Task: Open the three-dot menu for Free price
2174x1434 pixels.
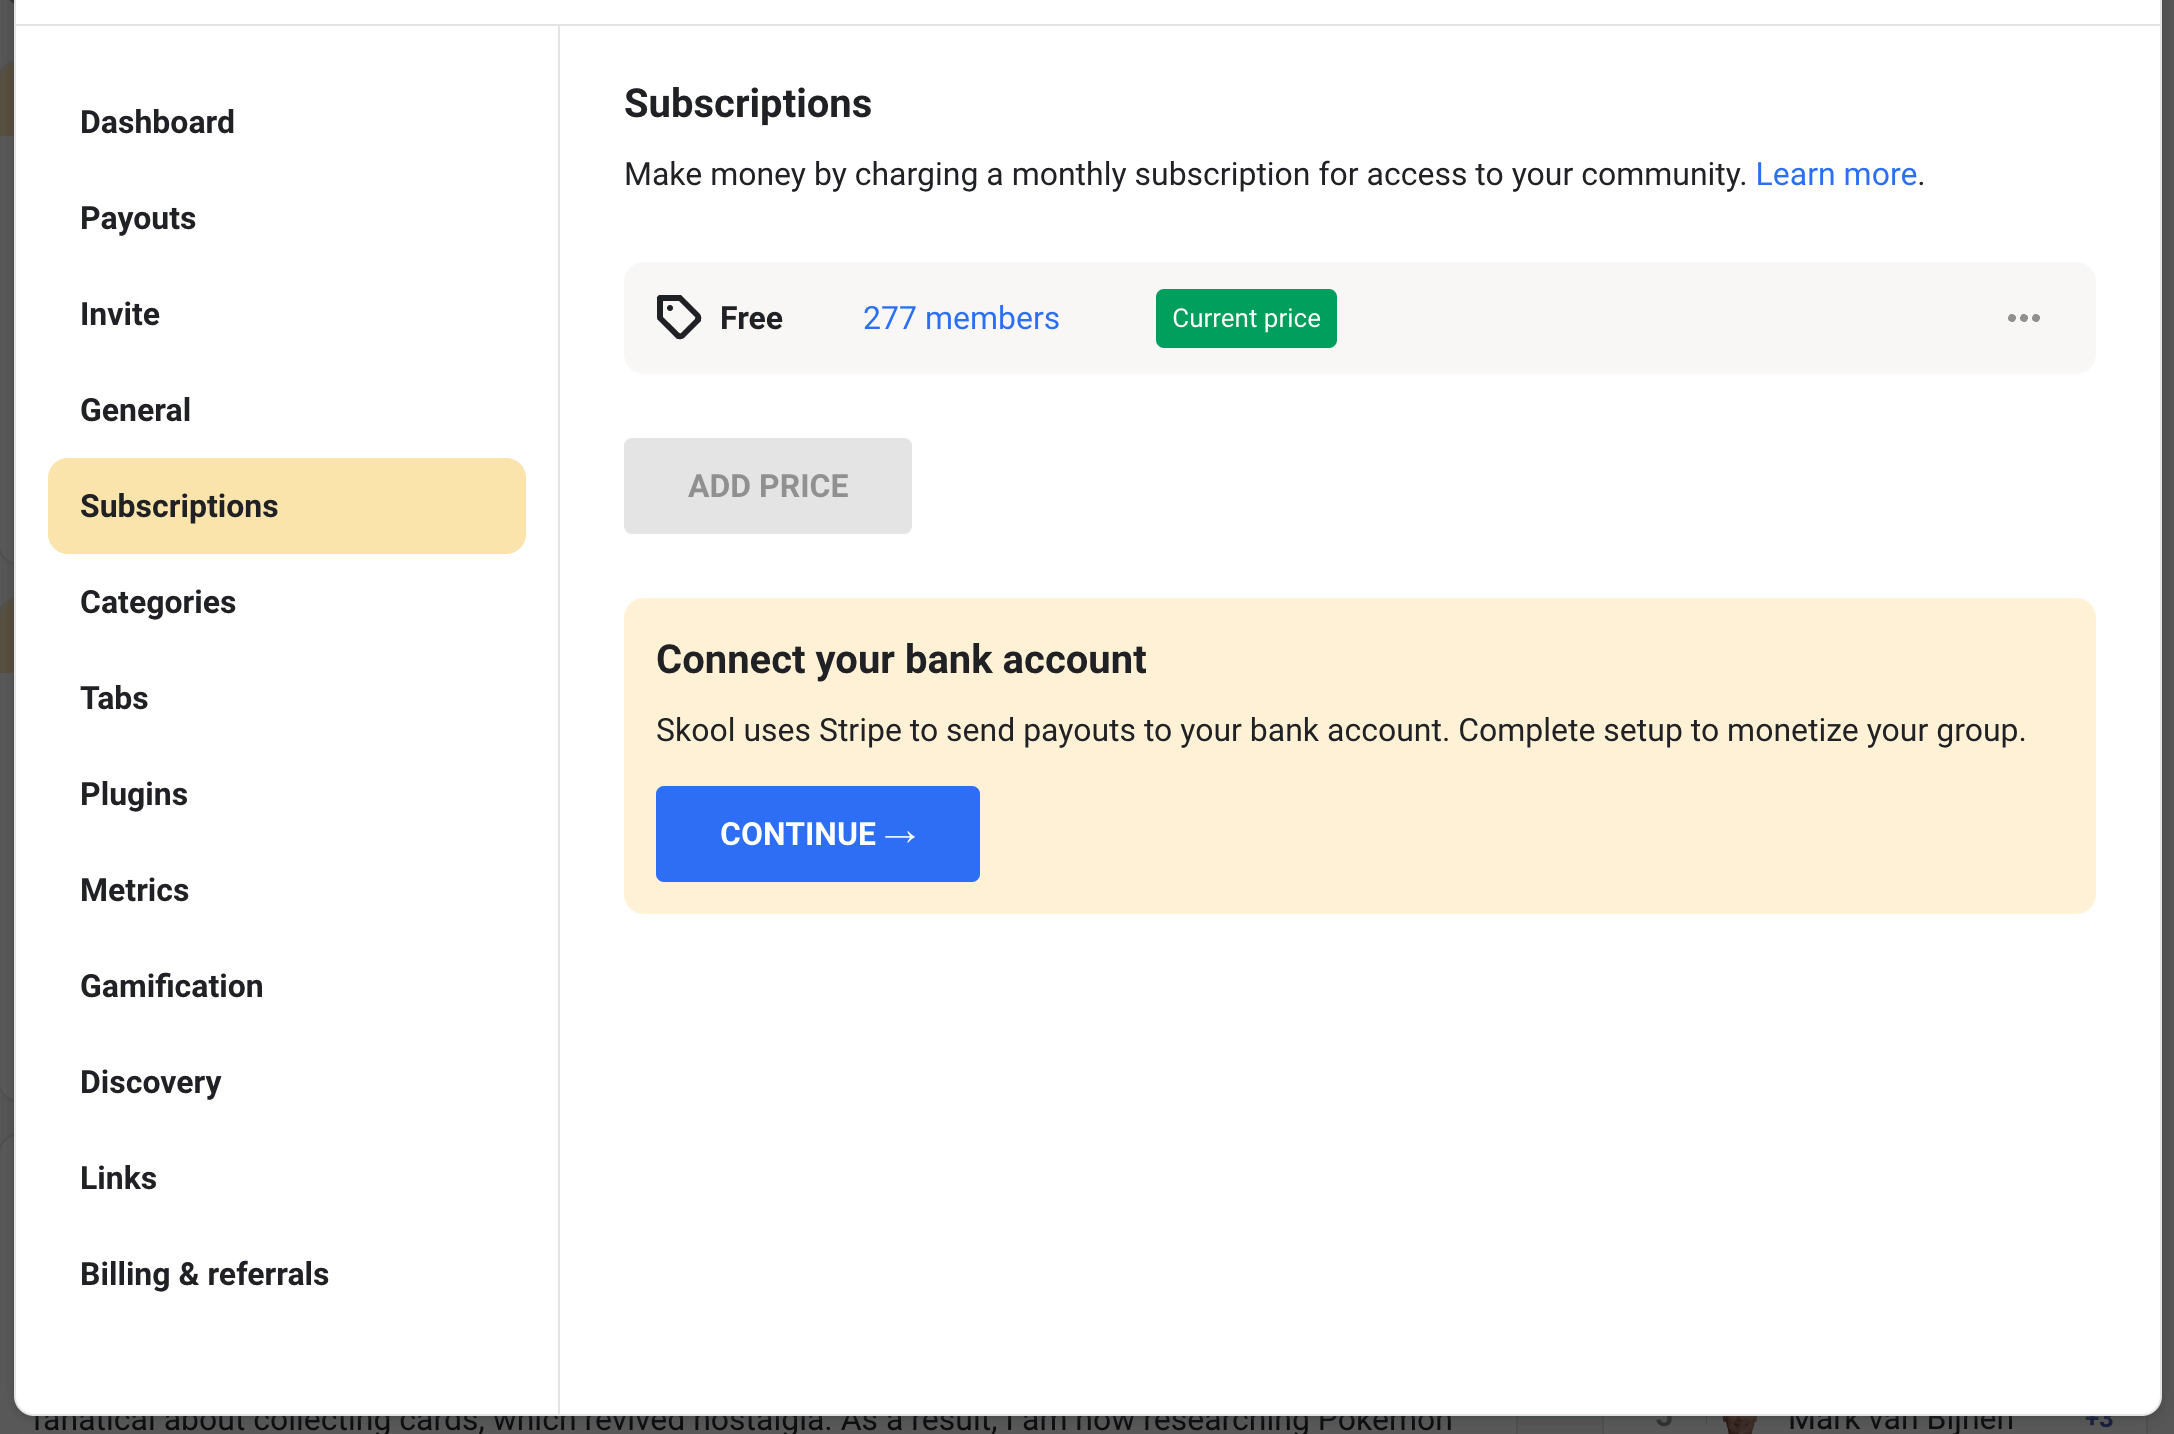Action: coord(2023,318)
